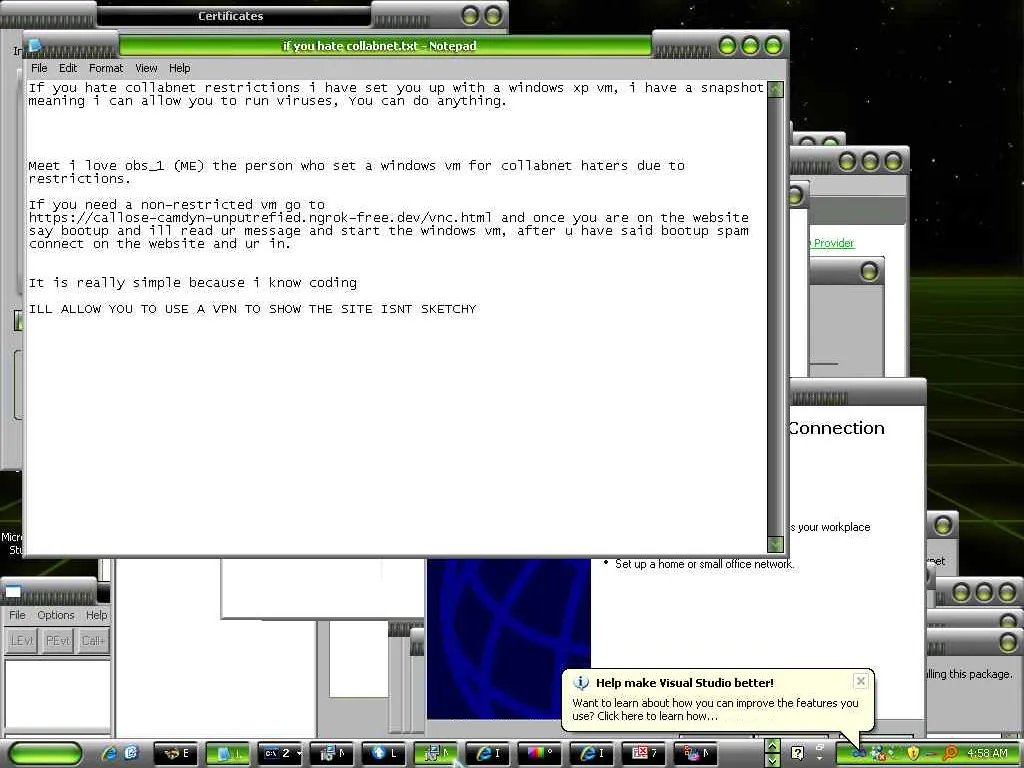Click the bottom-left window's title bar icon
1024x768 pixels.
pyautogui.click(x=13, y=593)
